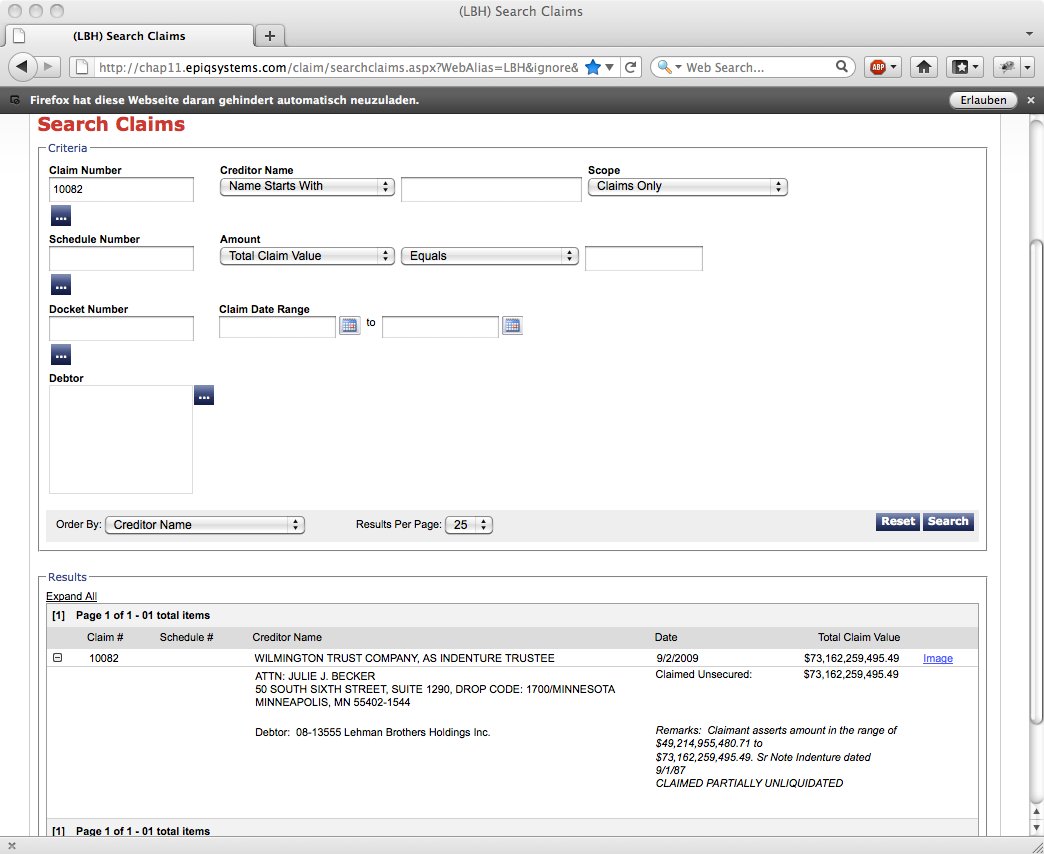Screen dimensions: 1044x854
Task: Click the browser back arrow button
Action: pyautogui.click(x=22, y=67)
